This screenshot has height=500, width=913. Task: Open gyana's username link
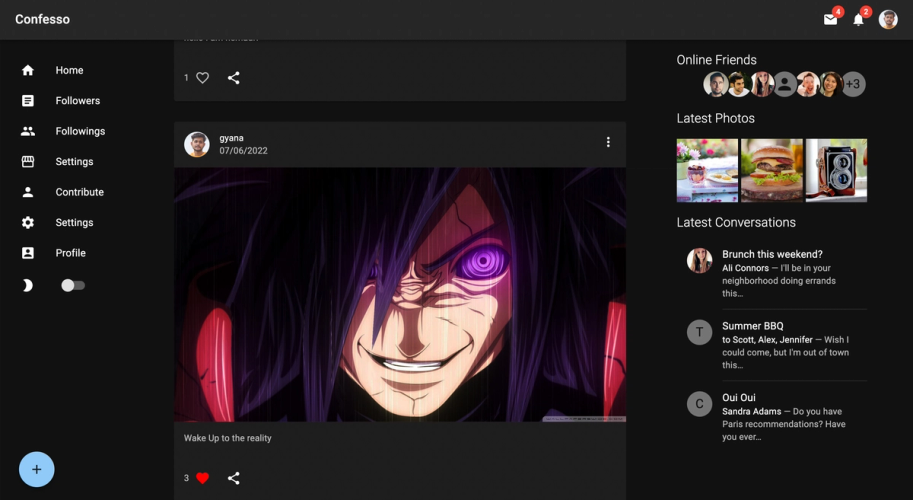click(231, 138)
